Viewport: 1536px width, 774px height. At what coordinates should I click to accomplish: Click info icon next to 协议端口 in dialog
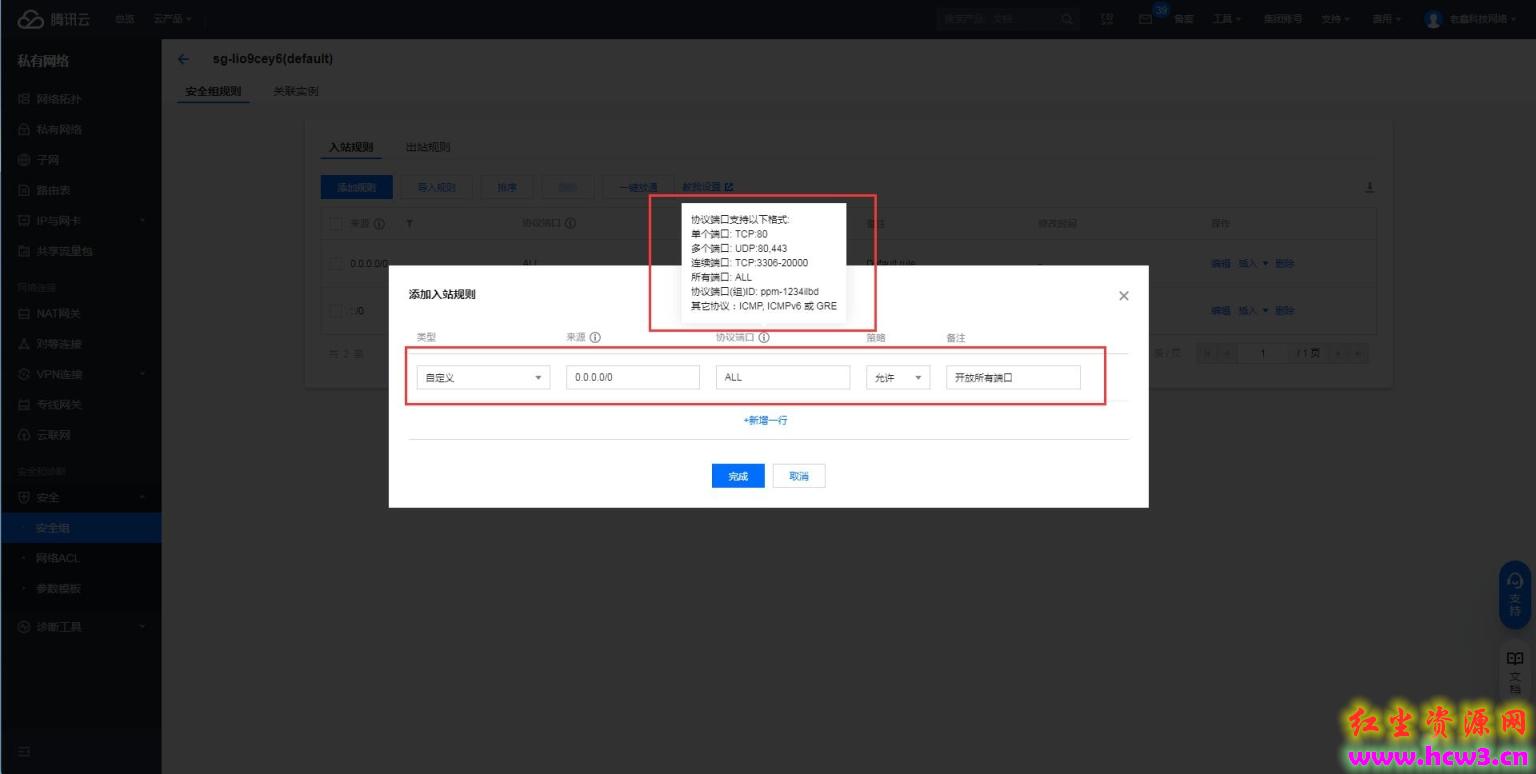[x=764, y=338]
